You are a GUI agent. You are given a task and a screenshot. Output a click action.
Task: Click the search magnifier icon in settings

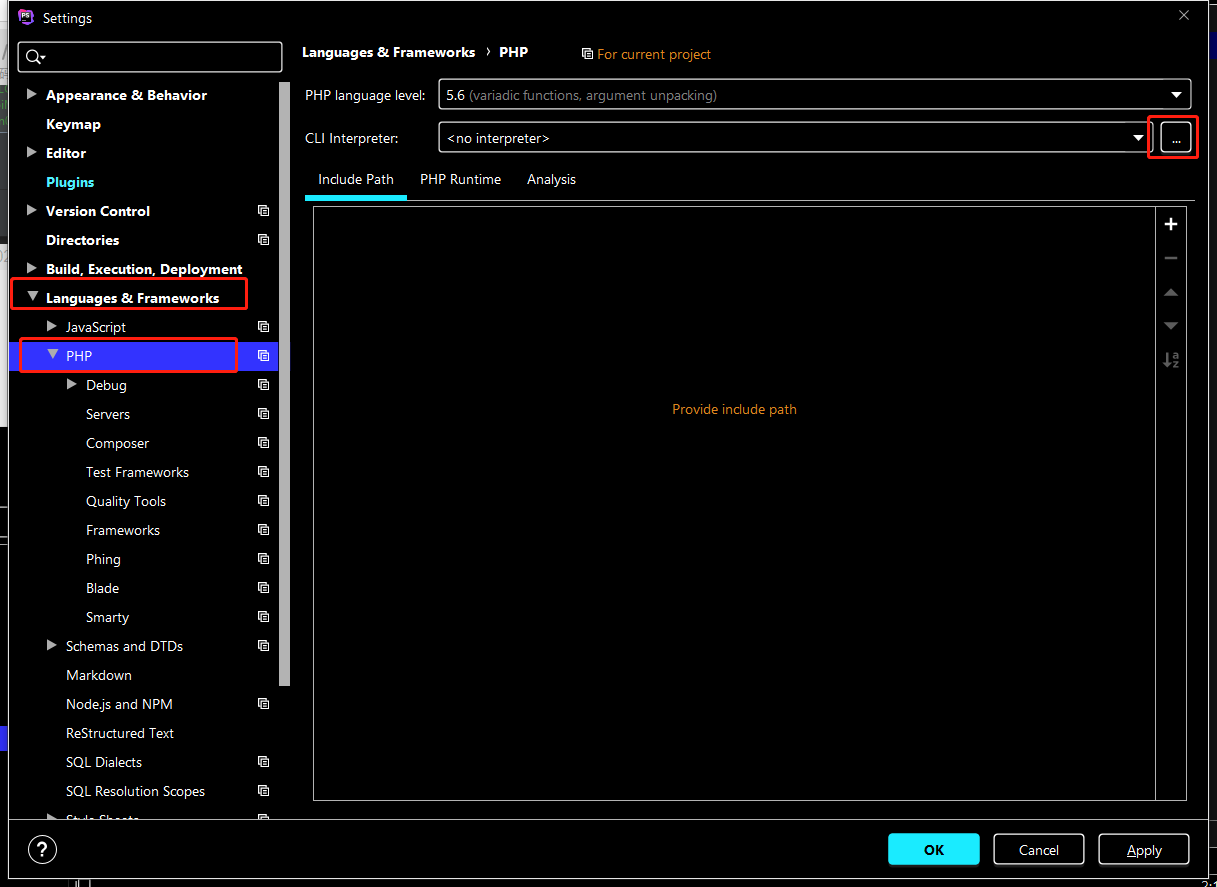(x=35, y=57)
